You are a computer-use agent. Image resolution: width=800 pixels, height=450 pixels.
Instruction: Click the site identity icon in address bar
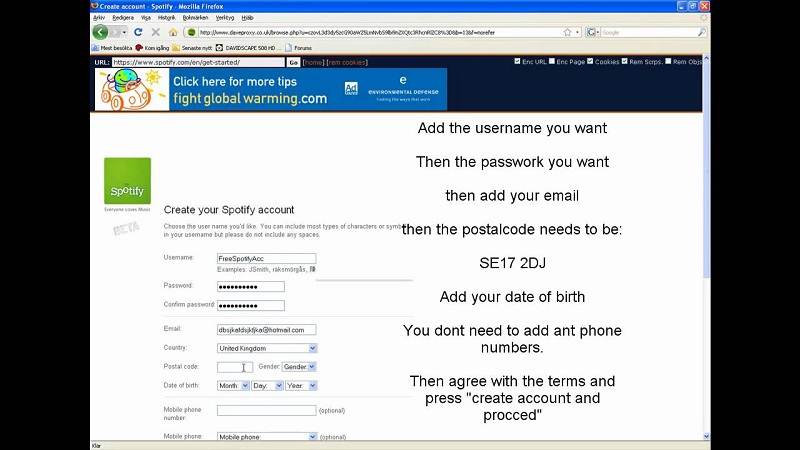pyautogui.click(x=191, y=32)
